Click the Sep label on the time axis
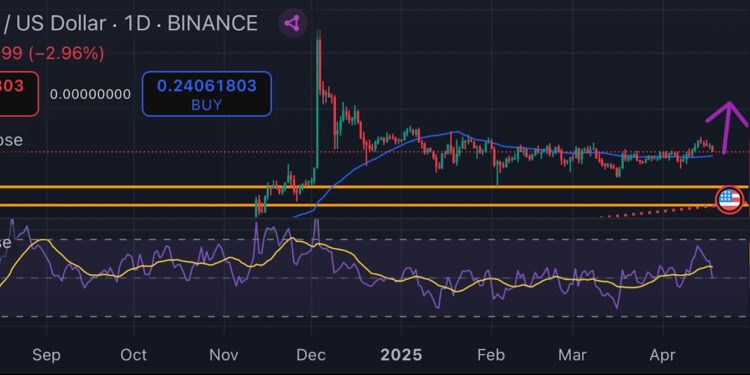 tap(47, 355)
